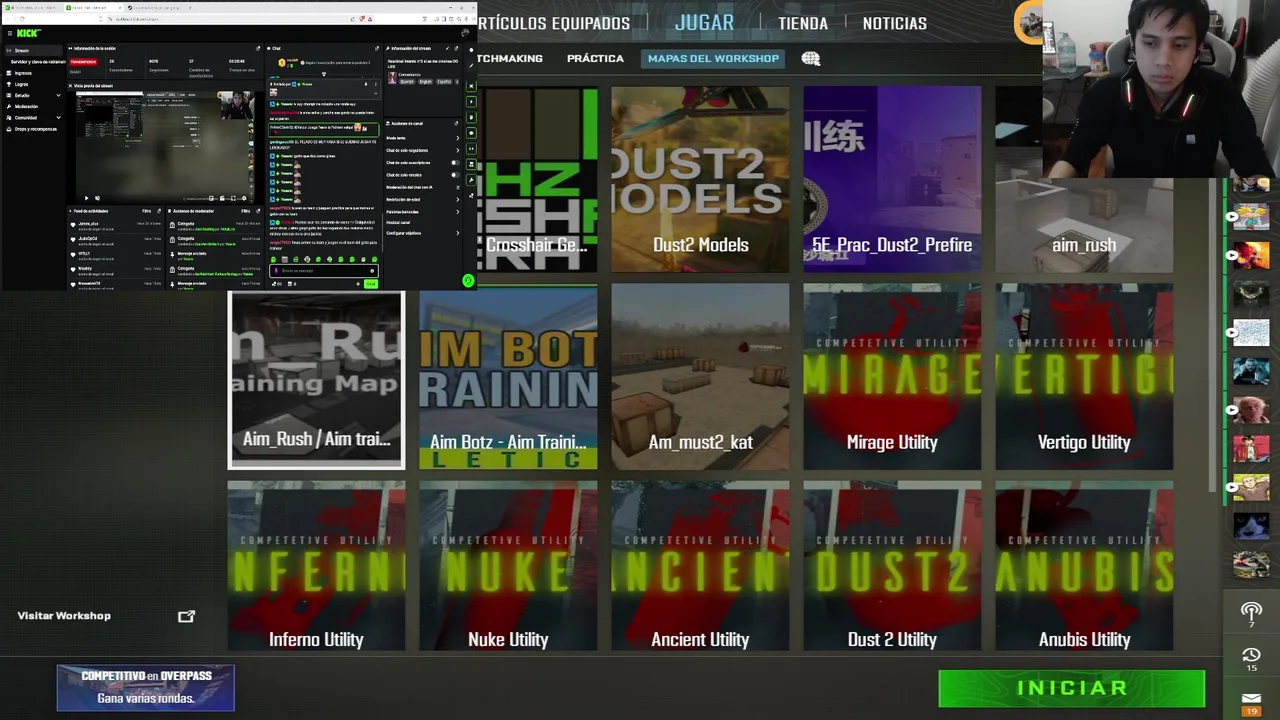The image size is (1280, 720).
Task: Reload the browser page
Action: 22,18
